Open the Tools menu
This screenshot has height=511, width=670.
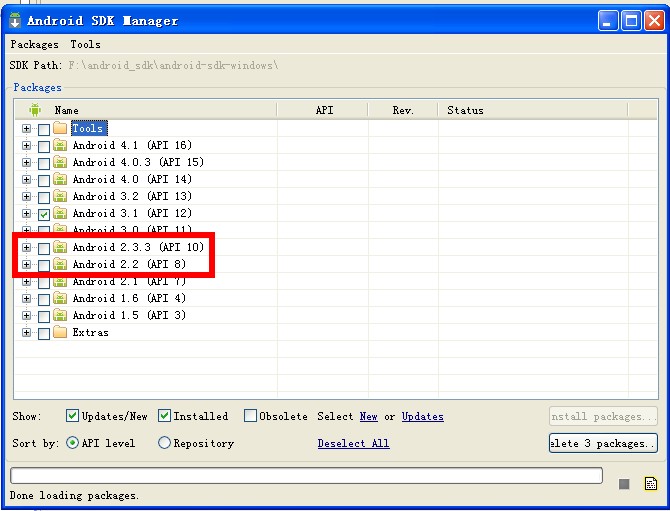tap(85, 44)
